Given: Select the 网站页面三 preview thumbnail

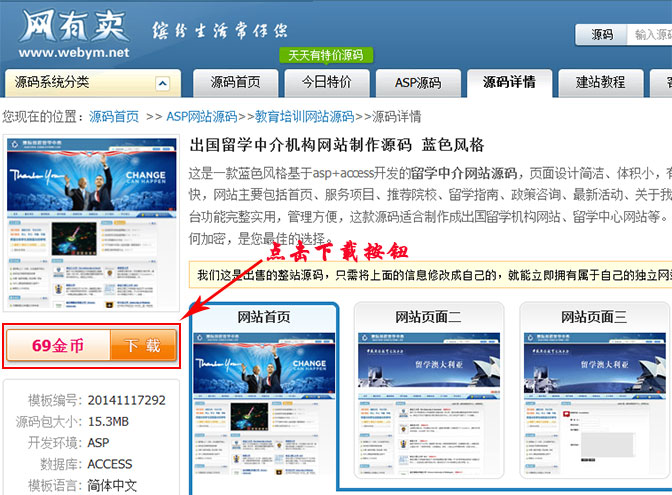Looking at the screenshot, I should click(x=594, y=391).
